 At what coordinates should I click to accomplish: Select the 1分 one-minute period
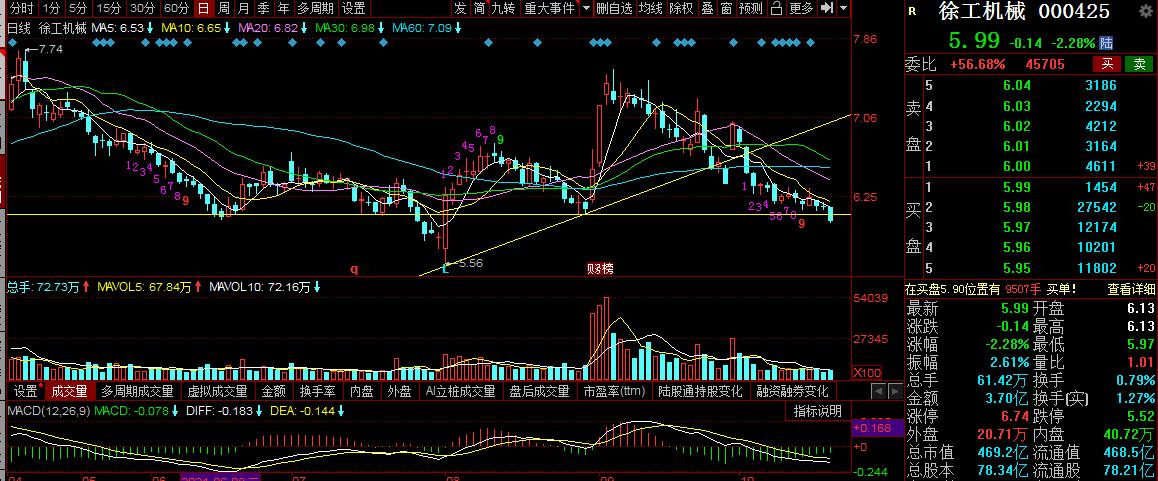(x=51, y=9)
